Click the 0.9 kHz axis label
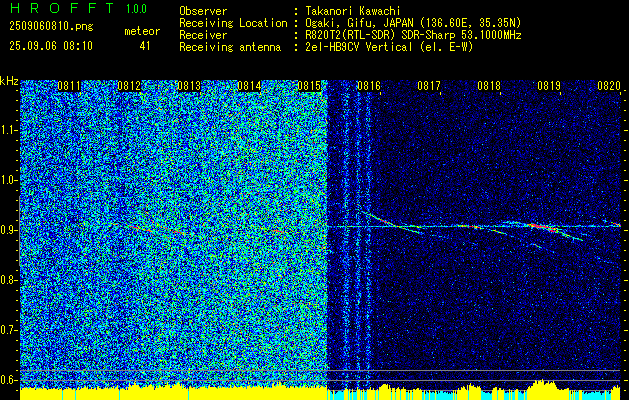 (9, 230)
